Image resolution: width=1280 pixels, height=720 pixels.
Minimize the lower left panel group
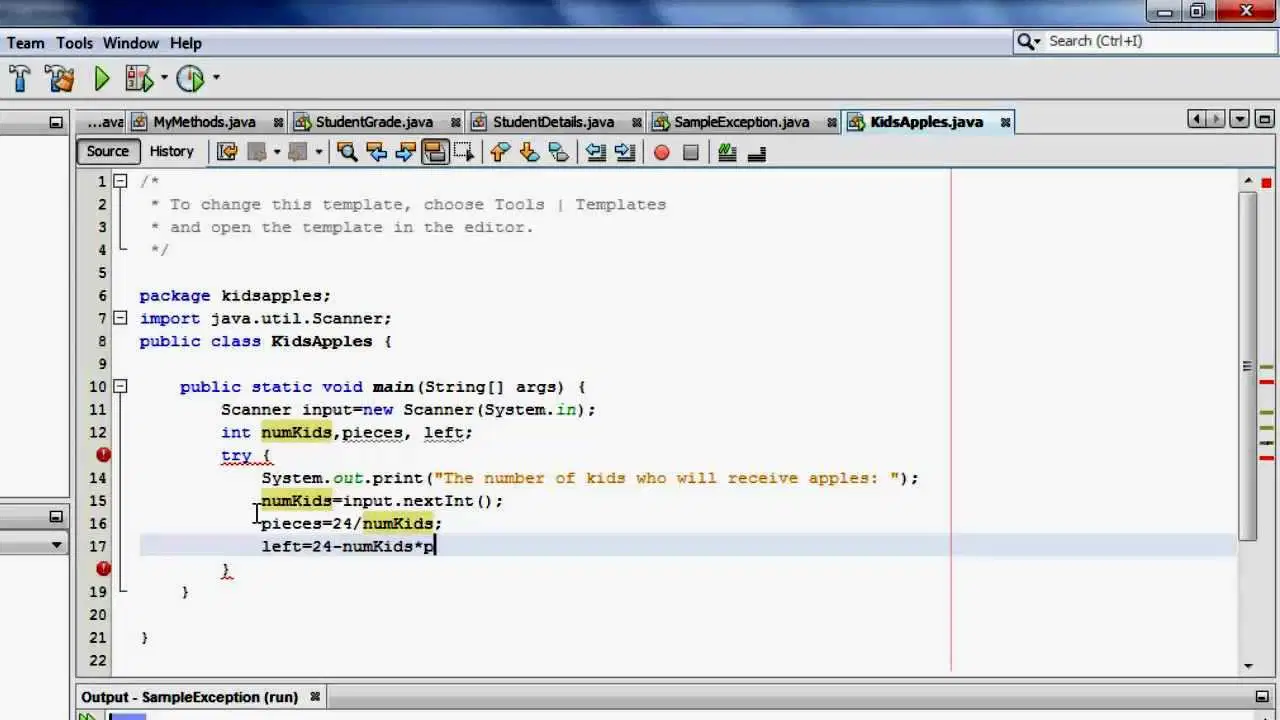56,517
